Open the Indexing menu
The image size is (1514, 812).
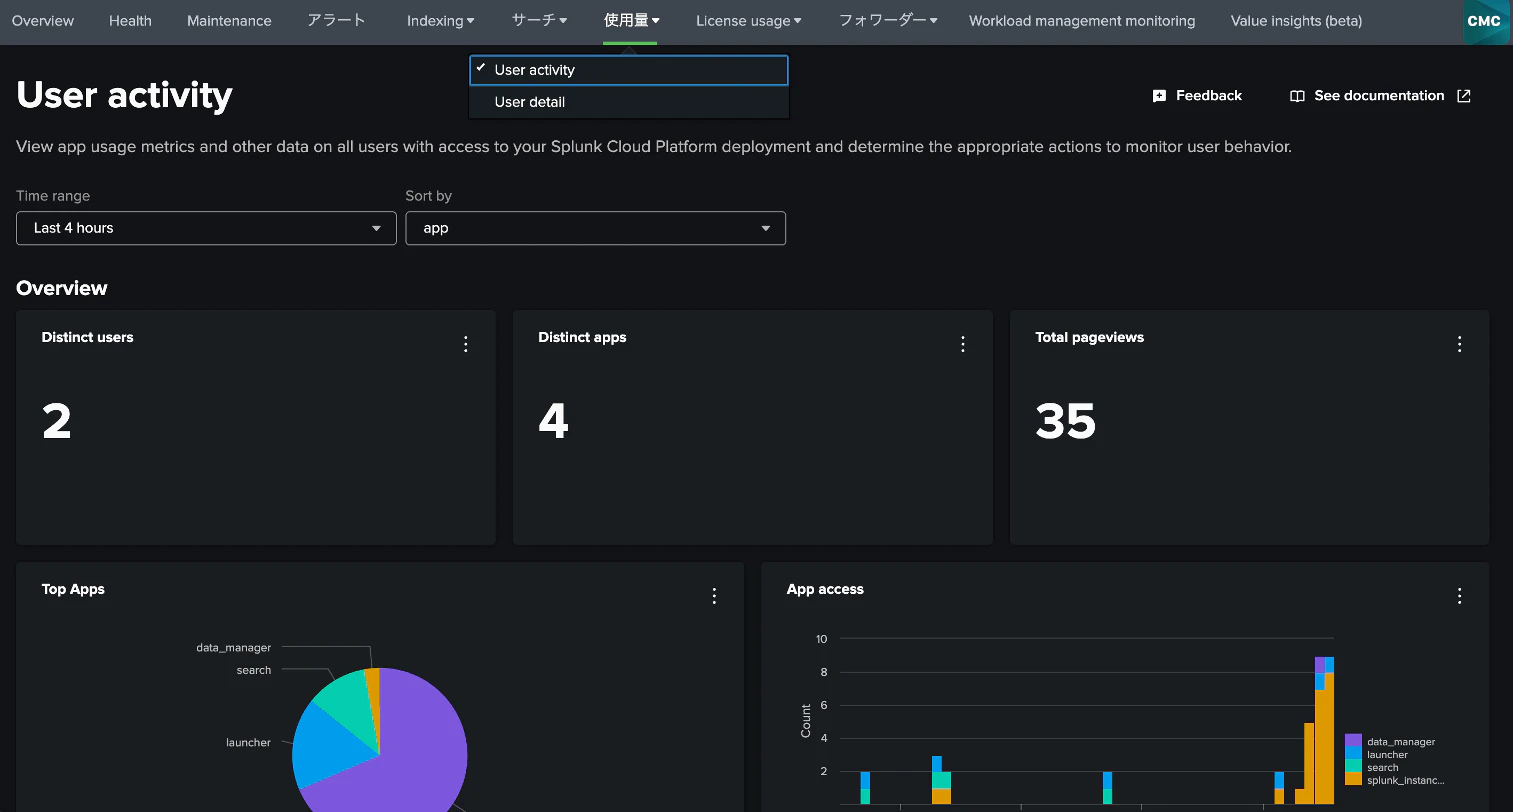pos(441,21)
